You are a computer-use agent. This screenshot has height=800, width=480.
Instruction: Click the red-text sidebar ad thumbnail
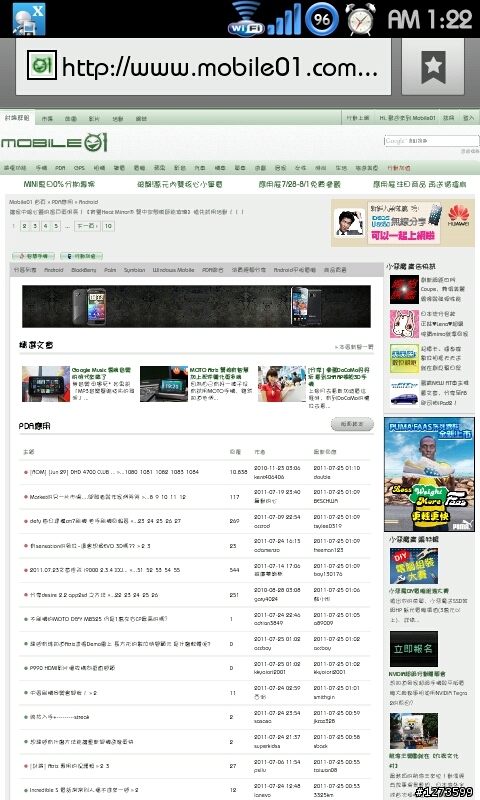(x=404, y=289)
